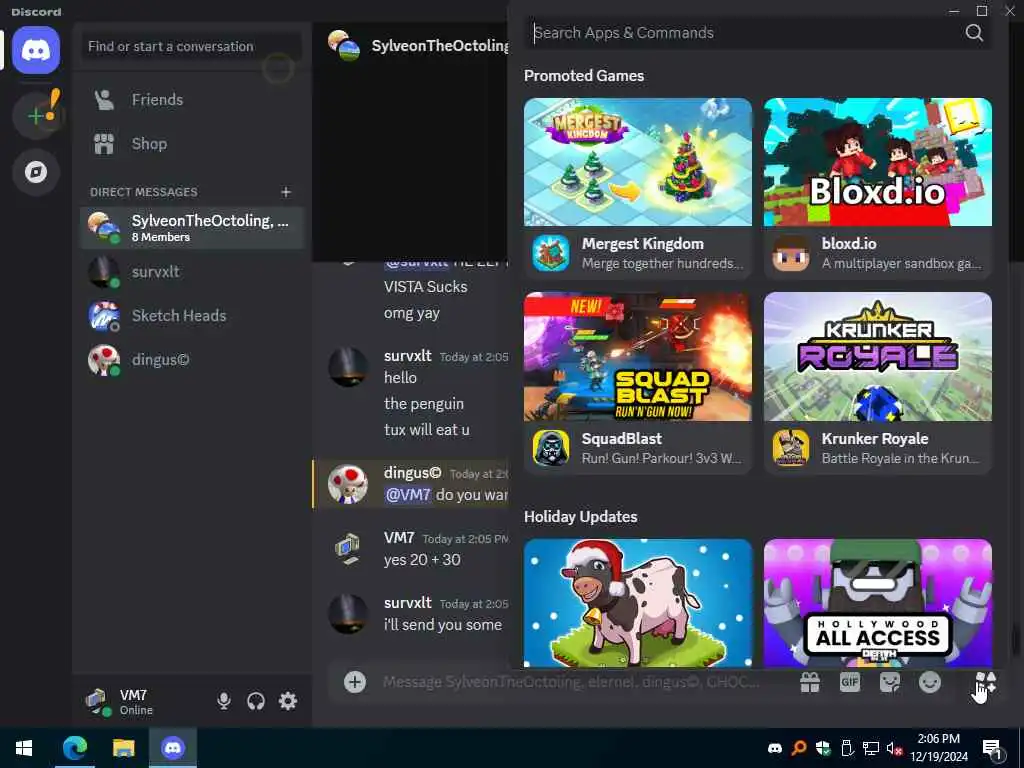This screenshot has width=1024, height=768.
Task: Click the dingus© username in chat
Action: (412, 473)
